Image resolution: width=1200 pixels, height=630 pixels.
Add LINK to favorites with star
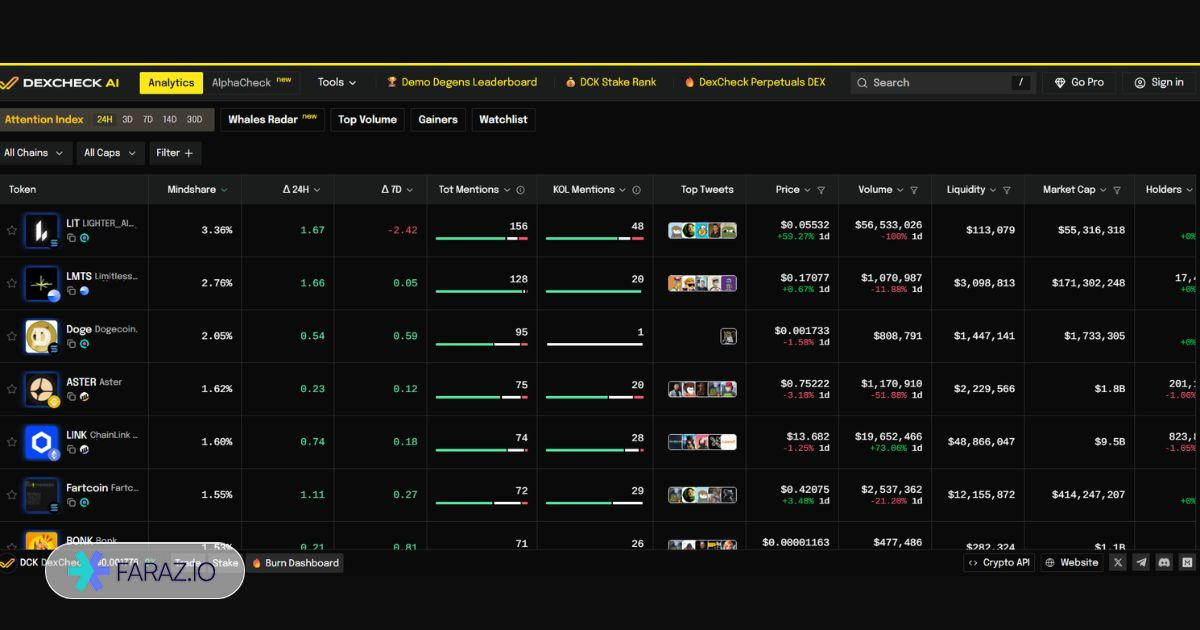[12, 442]
